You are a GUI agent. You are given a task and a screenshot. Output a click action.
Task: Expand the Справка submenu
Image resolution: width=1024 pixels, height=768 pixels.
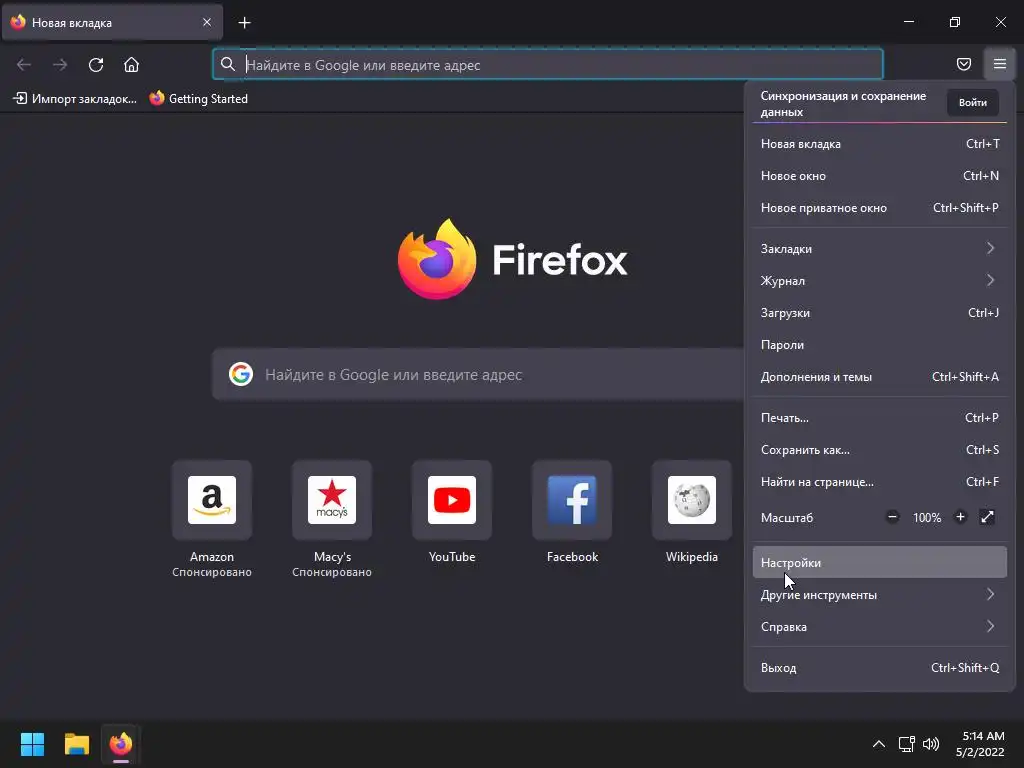pyautogui.click(x=880, y=627)
